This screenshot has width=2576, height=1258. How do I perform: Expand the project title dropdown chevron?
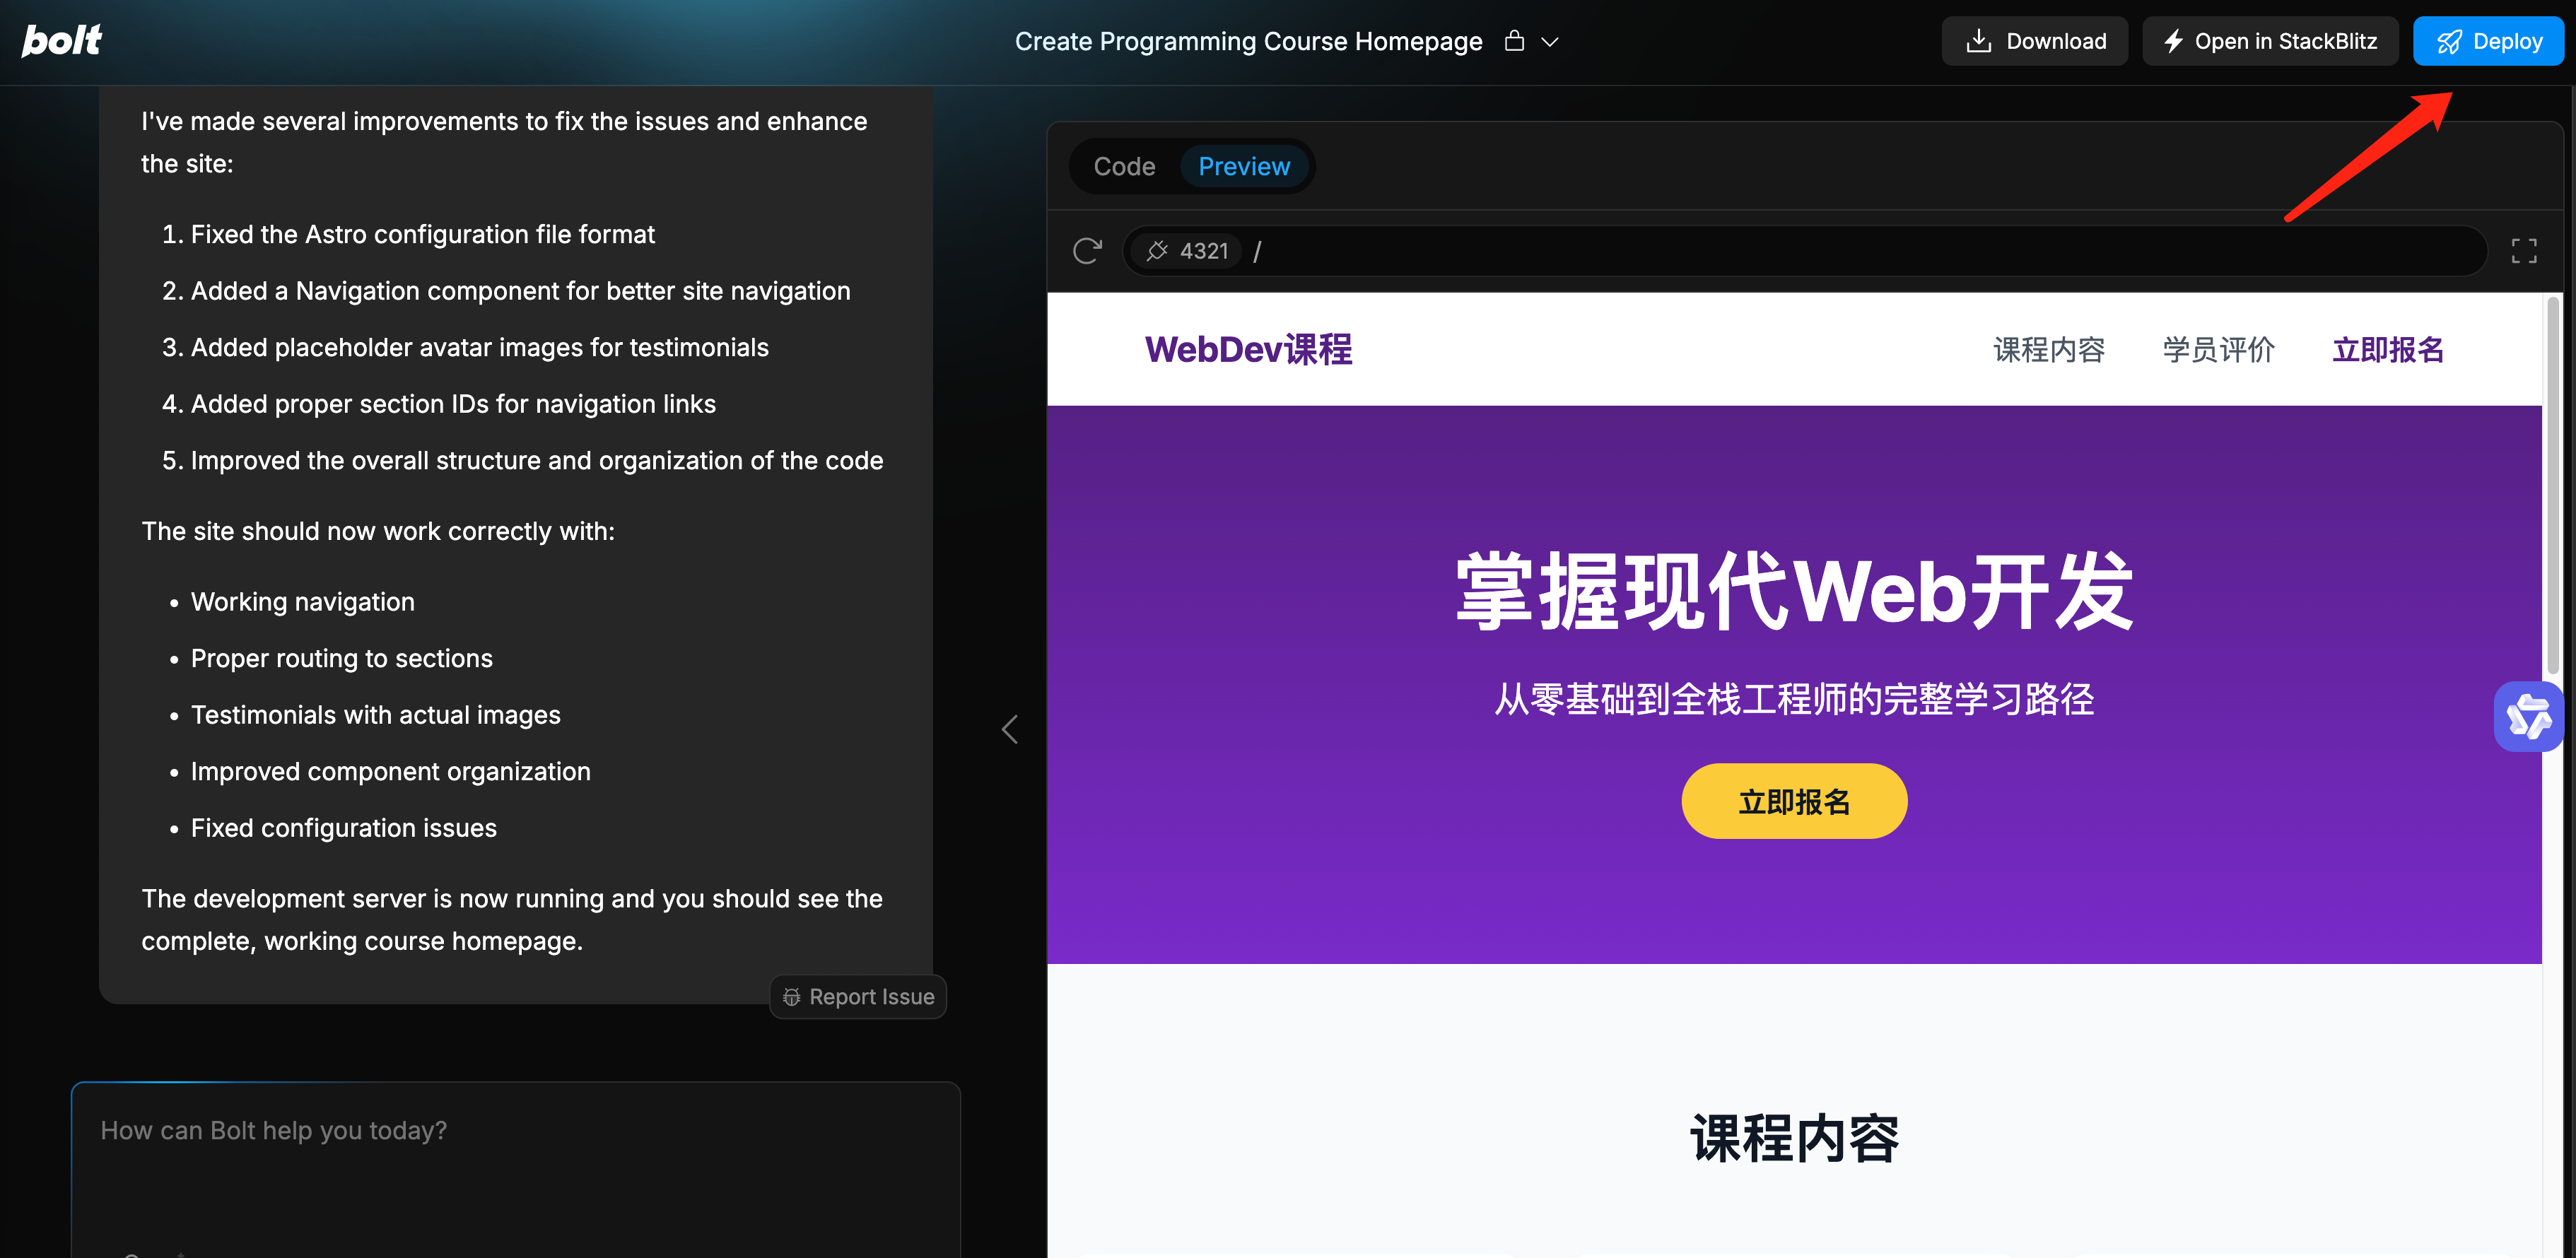1550,42
